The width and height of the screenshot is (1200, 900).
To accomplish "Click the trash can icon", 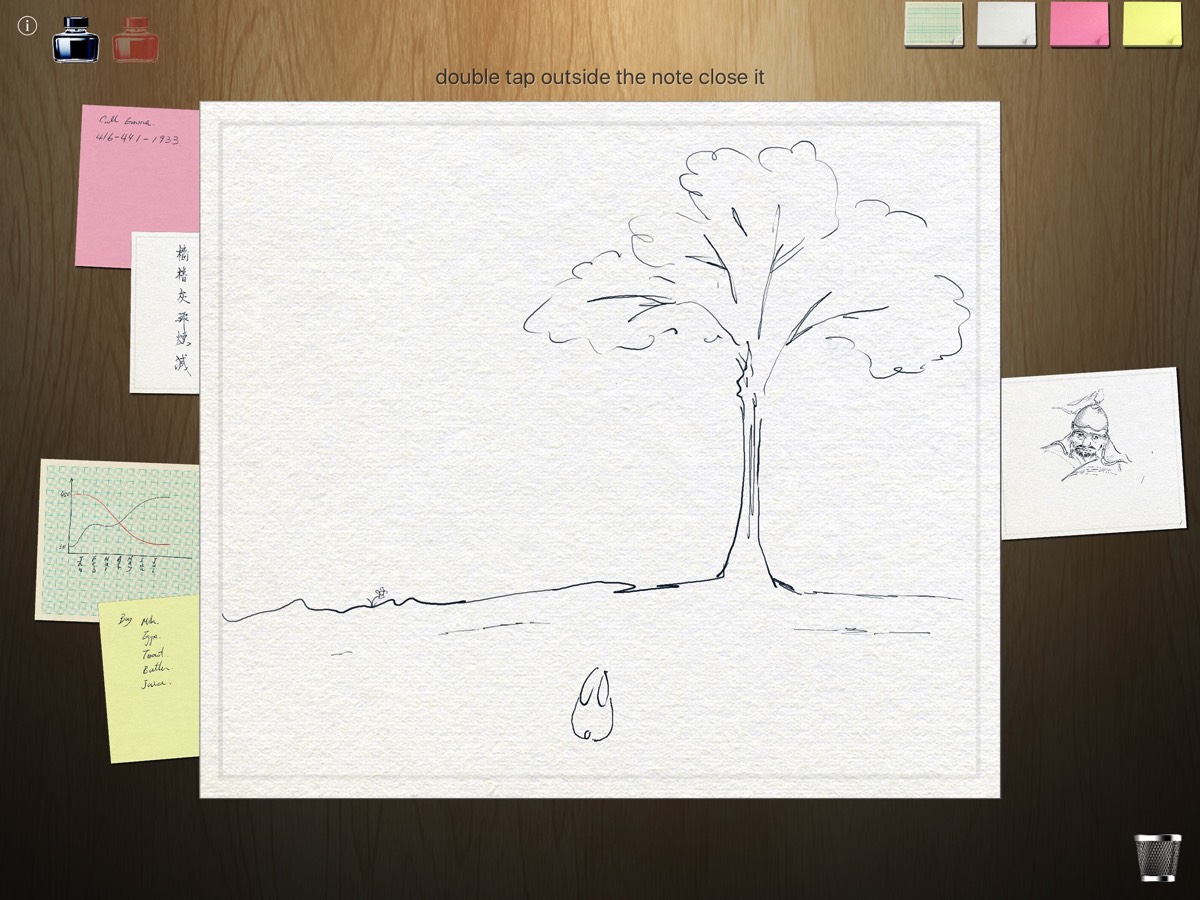I will [1157, 857].
